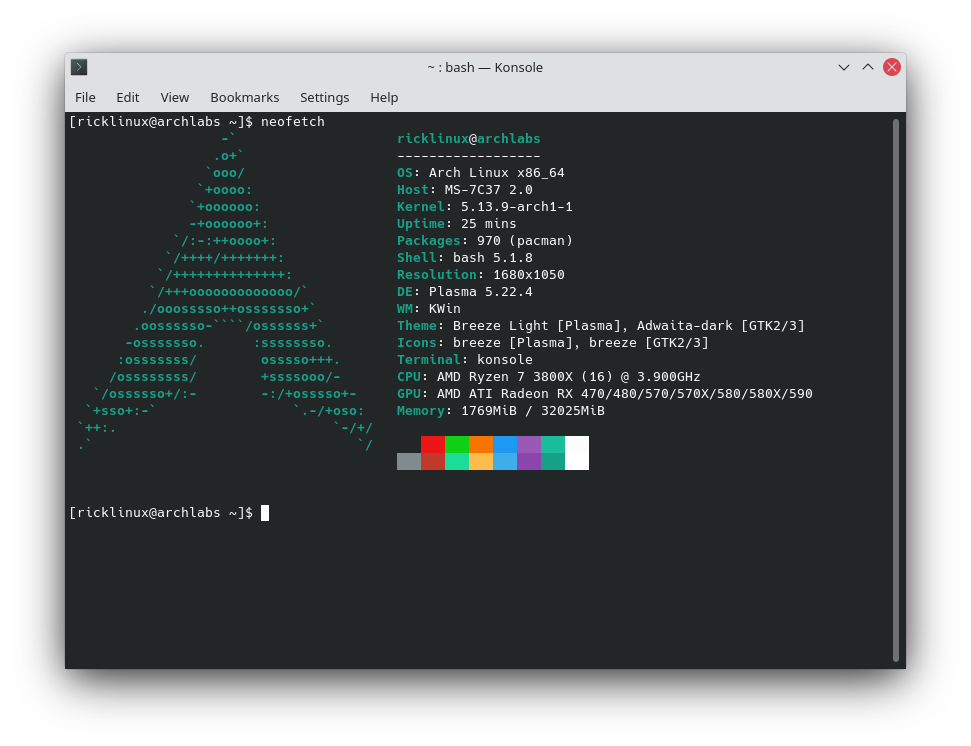This screenshot has height=746, width=971.
Task: Click the Konsole terminal icon in the title bar
Action: point(79,67)
